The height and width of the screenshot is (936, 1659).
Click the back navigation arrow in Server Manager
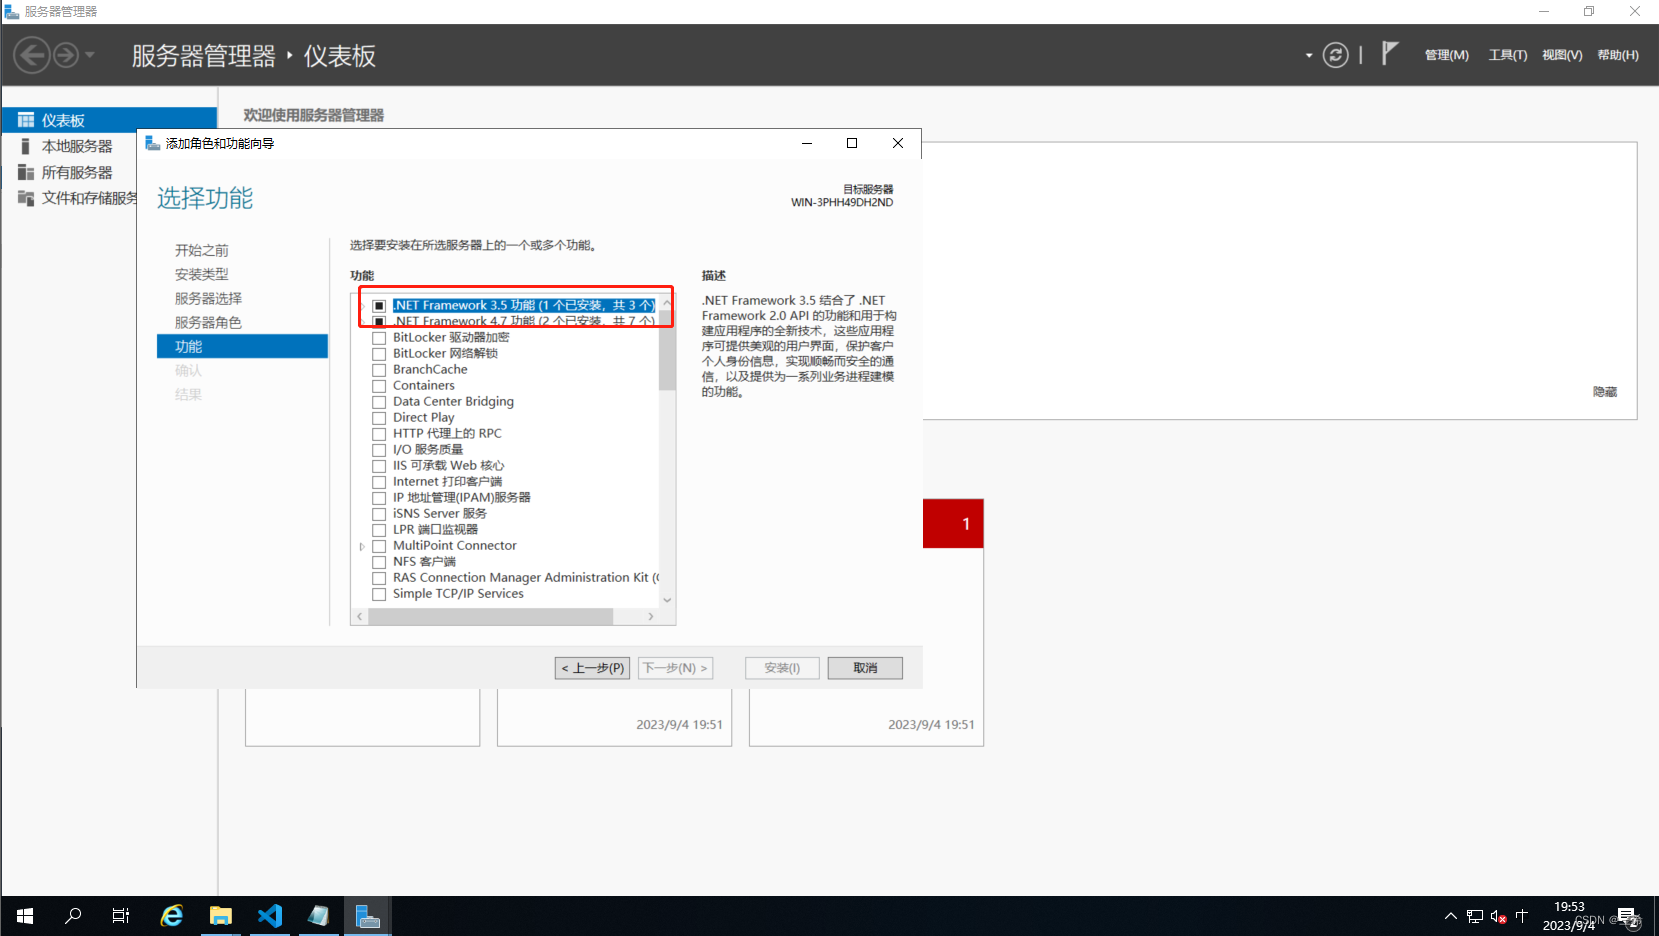pos(32,55)
